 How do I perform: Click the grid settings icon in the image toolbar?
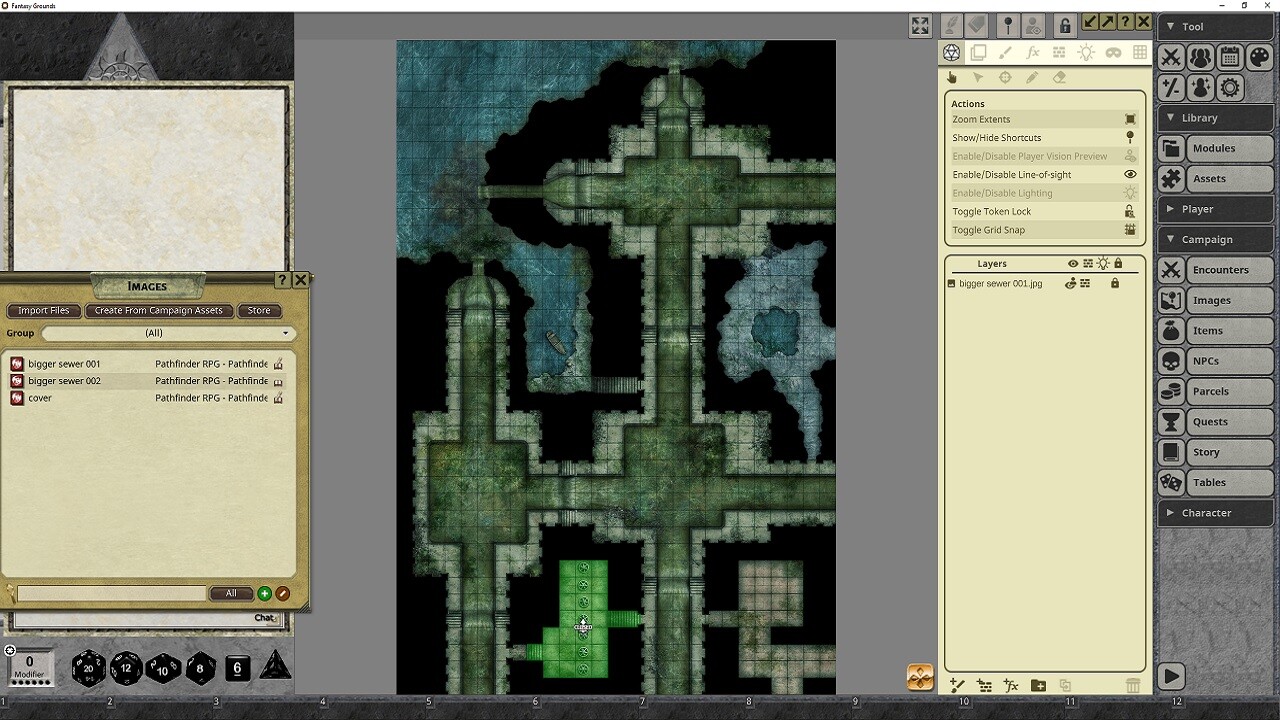click(x=1138, y=53)
